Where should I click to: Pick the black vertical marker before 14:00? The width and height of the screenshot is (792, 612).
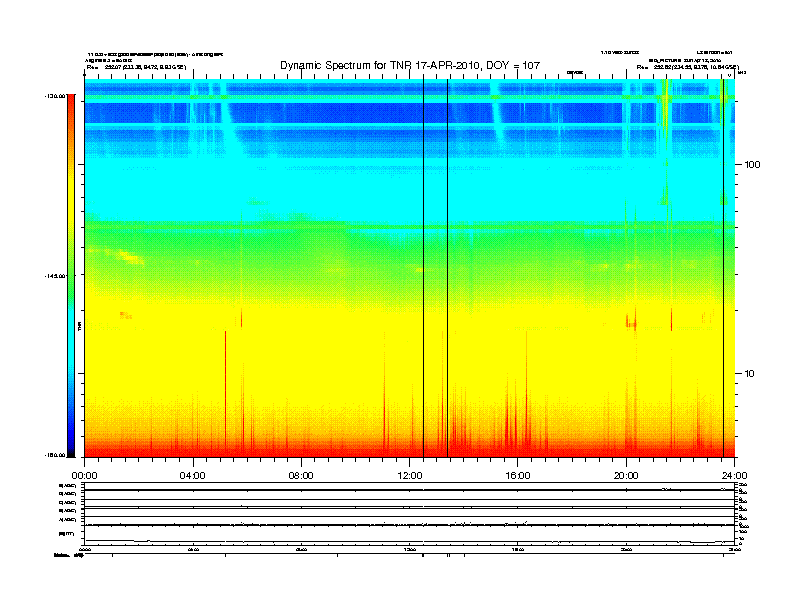point(447,268)
